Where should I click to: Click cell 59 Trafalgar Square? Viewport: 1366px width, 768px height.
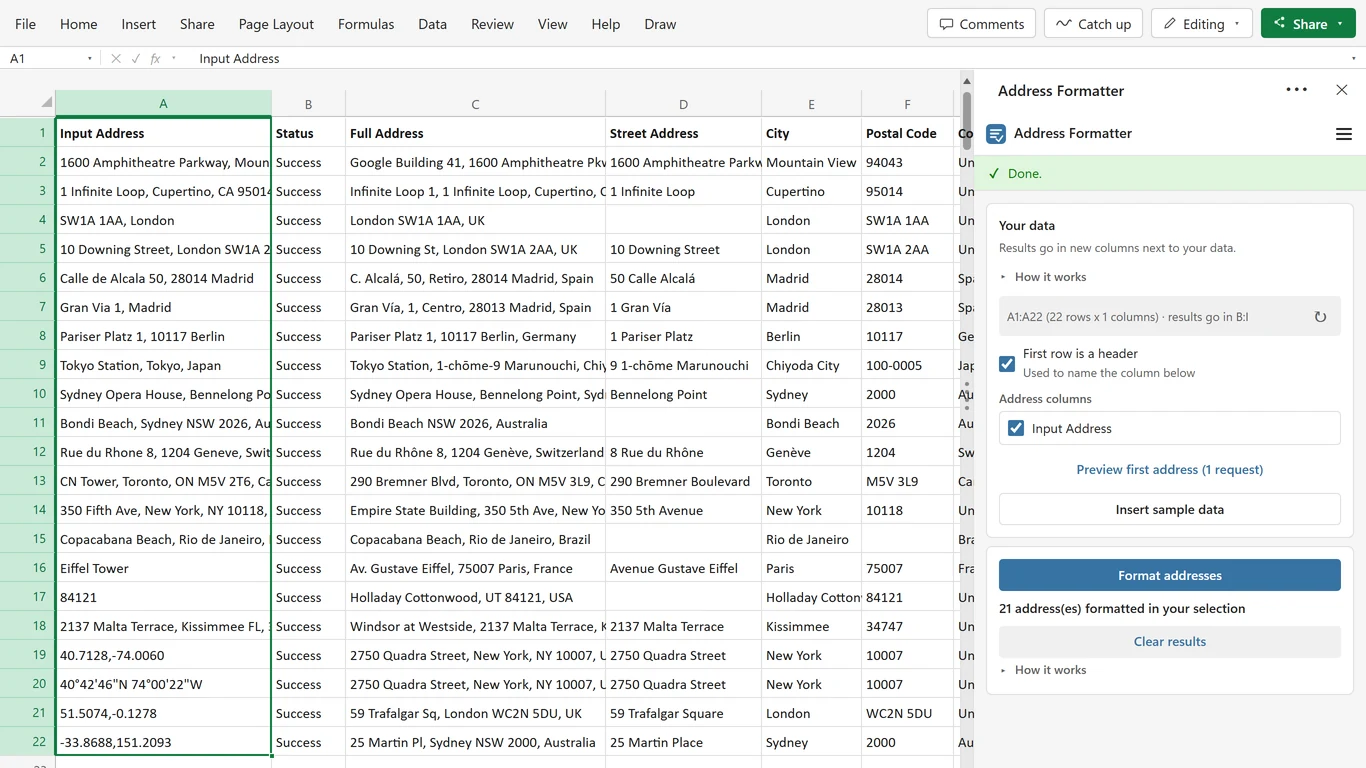(683, 713)
